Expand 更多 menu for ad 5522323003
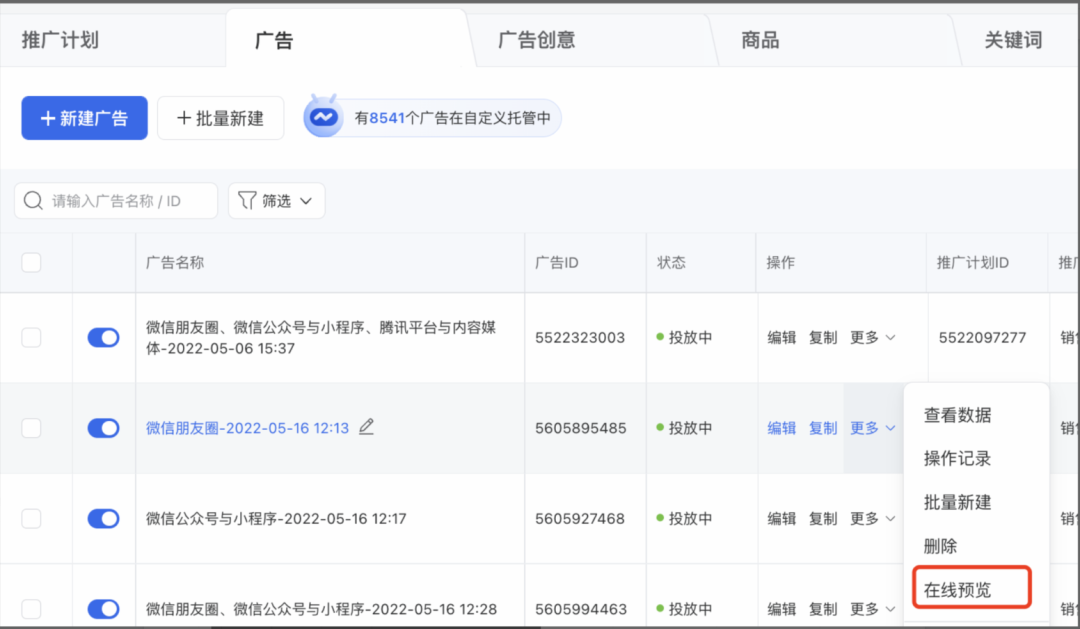This screenshot has width=1080, height=629. click(871, 338)
